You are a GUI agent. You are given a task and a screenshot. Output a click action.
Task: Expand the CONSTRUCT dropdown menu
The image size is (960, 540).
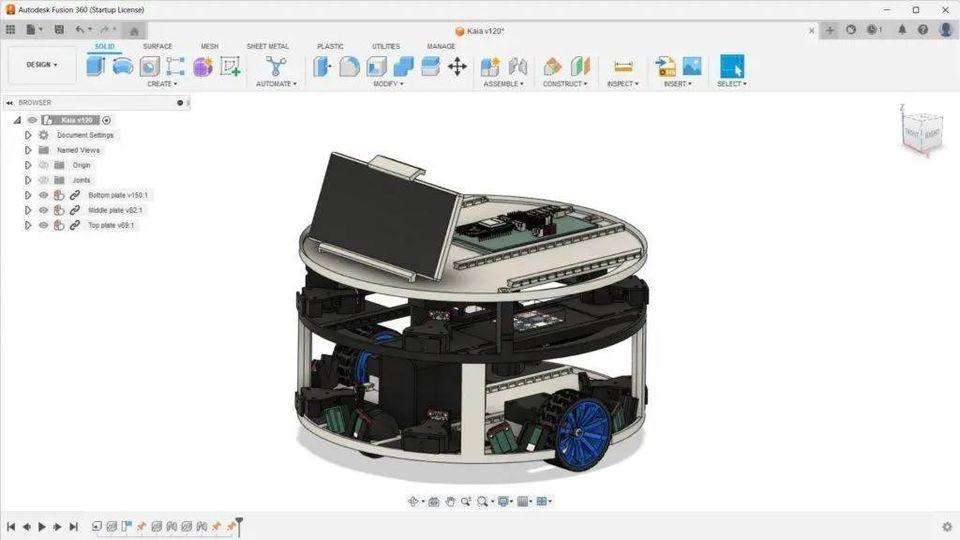pyautogui.click(x=564, y=84)
